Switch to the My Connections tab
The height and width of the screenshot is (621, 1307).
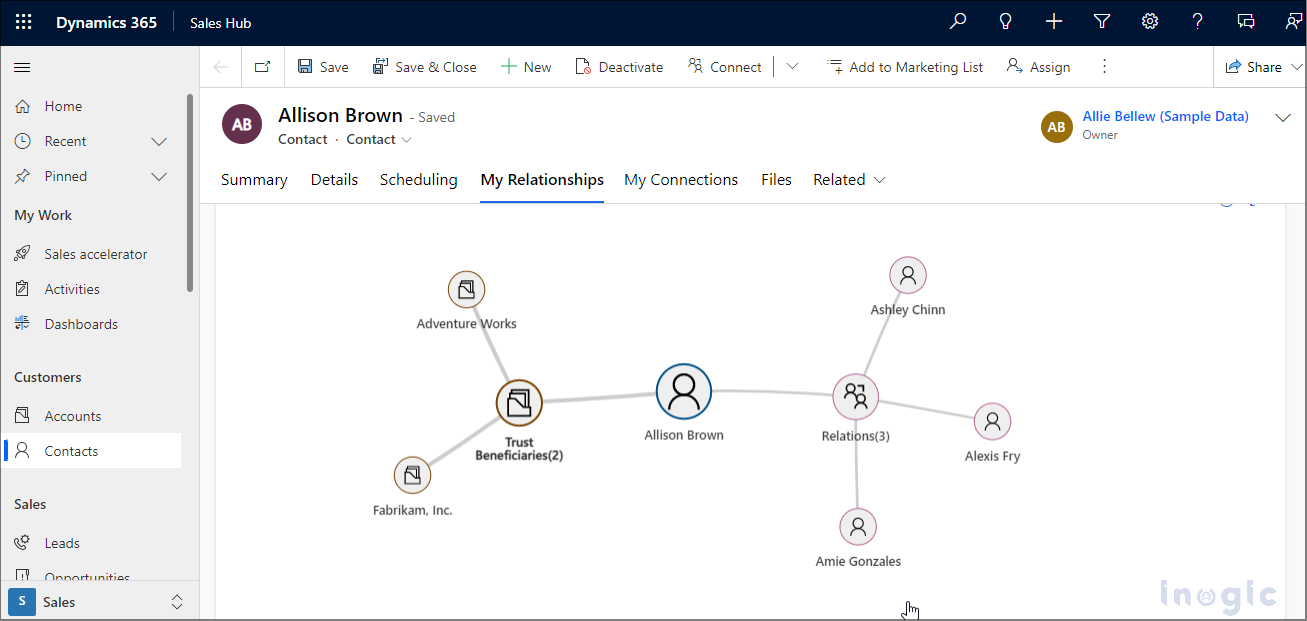tap(681, 180)
